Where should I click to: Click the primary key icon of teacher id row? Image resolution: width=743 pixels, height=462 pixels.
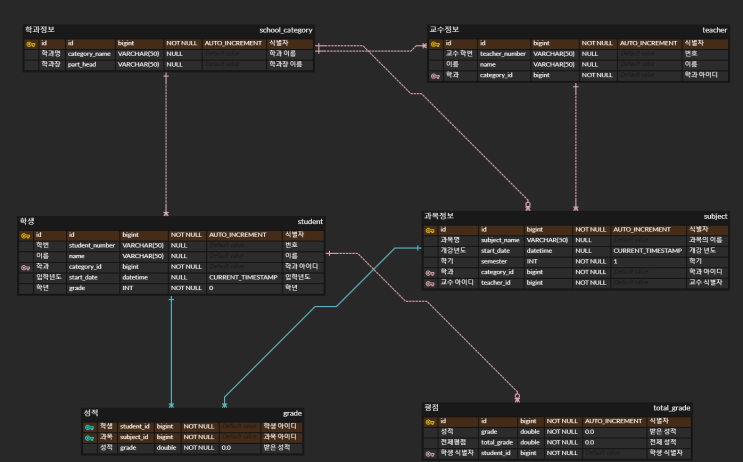(x=435, y=44)
